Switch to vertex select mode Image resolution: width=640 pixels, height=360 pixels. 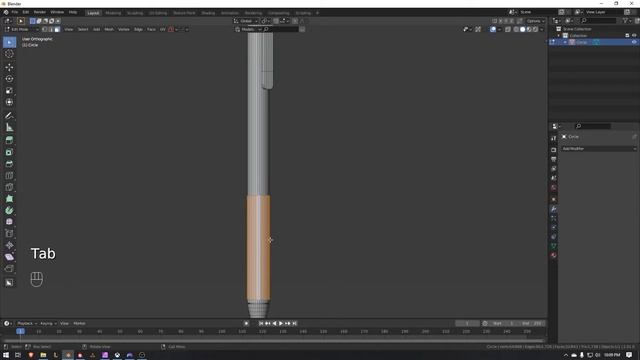44,29
